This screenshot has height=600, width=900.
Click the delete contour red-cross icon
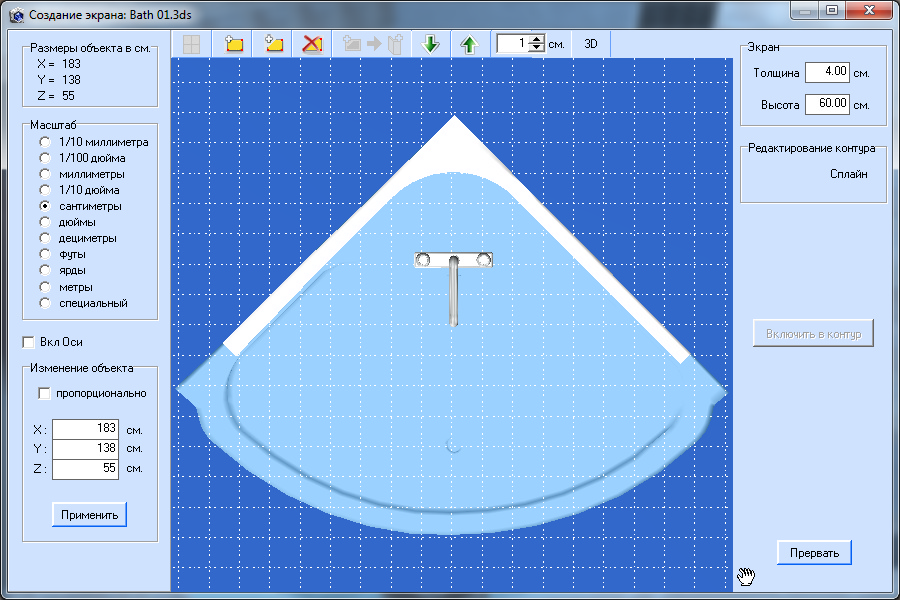coord(312,44)
